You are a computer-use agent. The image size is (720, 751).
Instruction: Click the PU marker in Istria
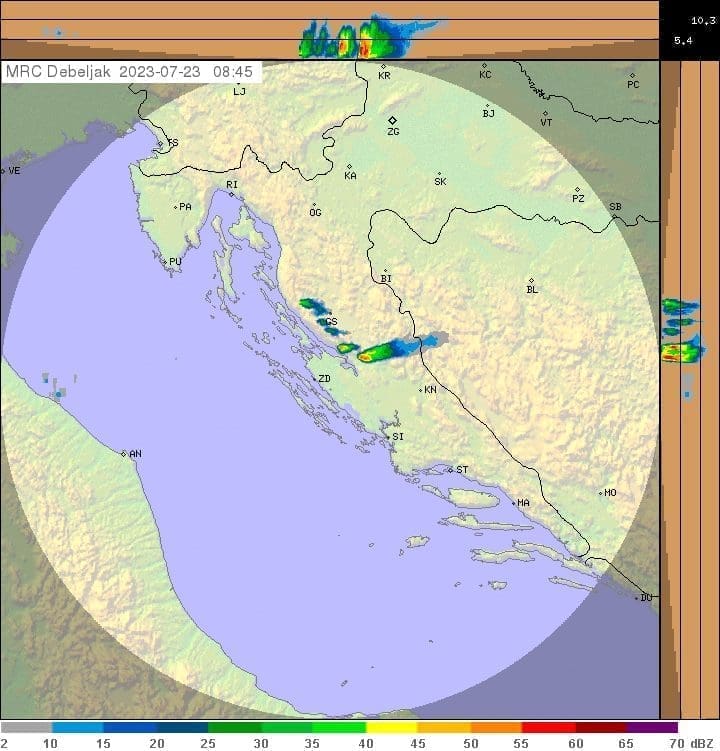[x=165, y=262]
